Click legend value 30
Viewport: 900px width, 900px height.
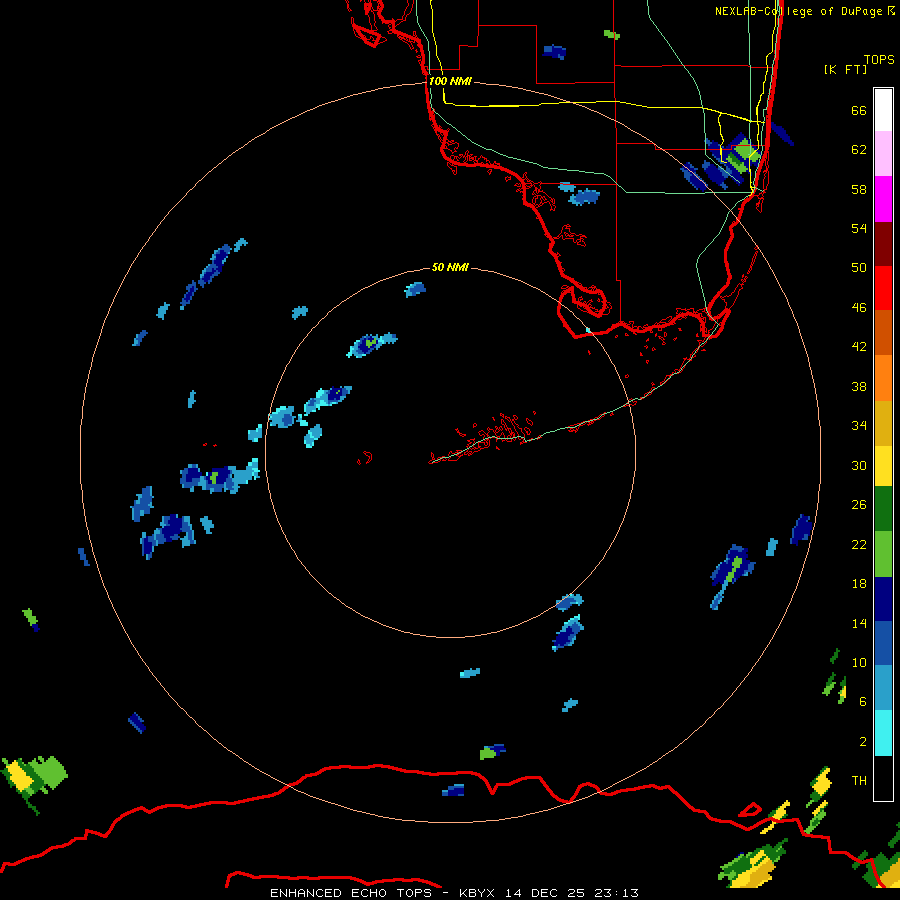(x=859, y=465)
